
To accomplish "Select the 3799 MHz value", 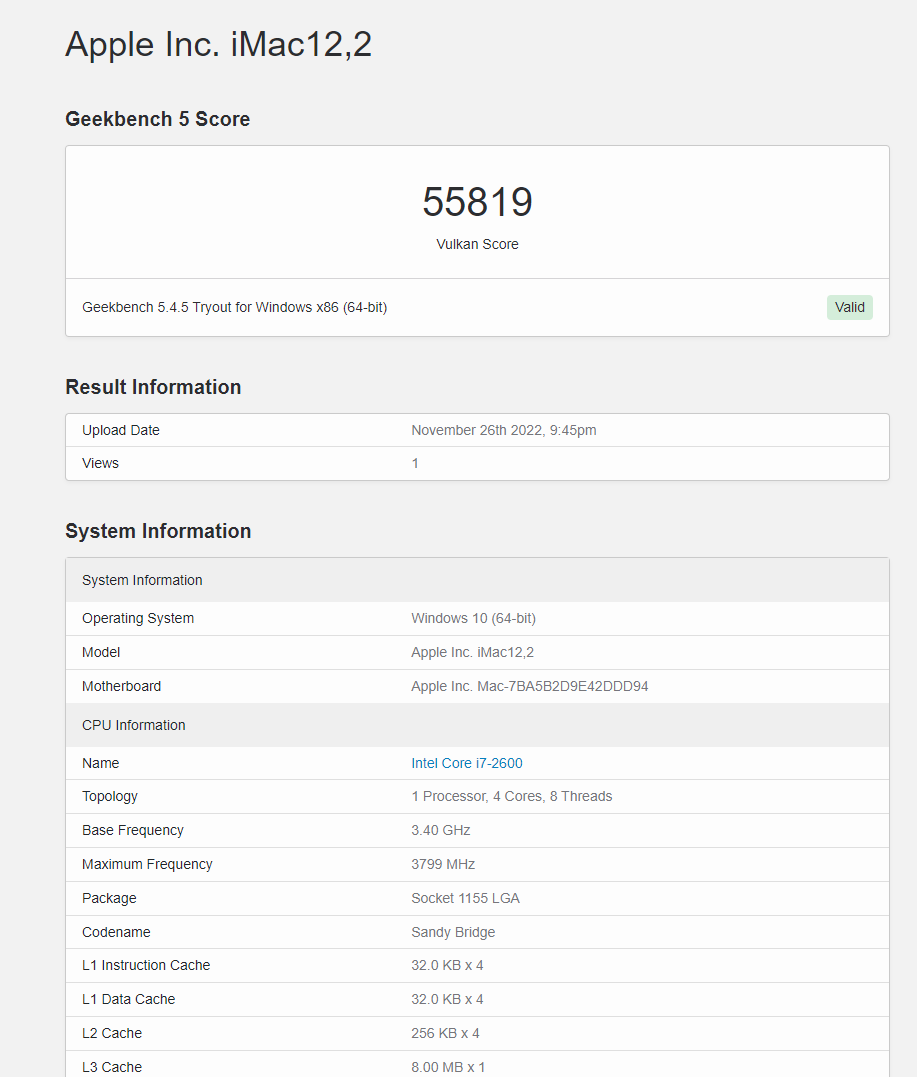I will tap(443, 864).
